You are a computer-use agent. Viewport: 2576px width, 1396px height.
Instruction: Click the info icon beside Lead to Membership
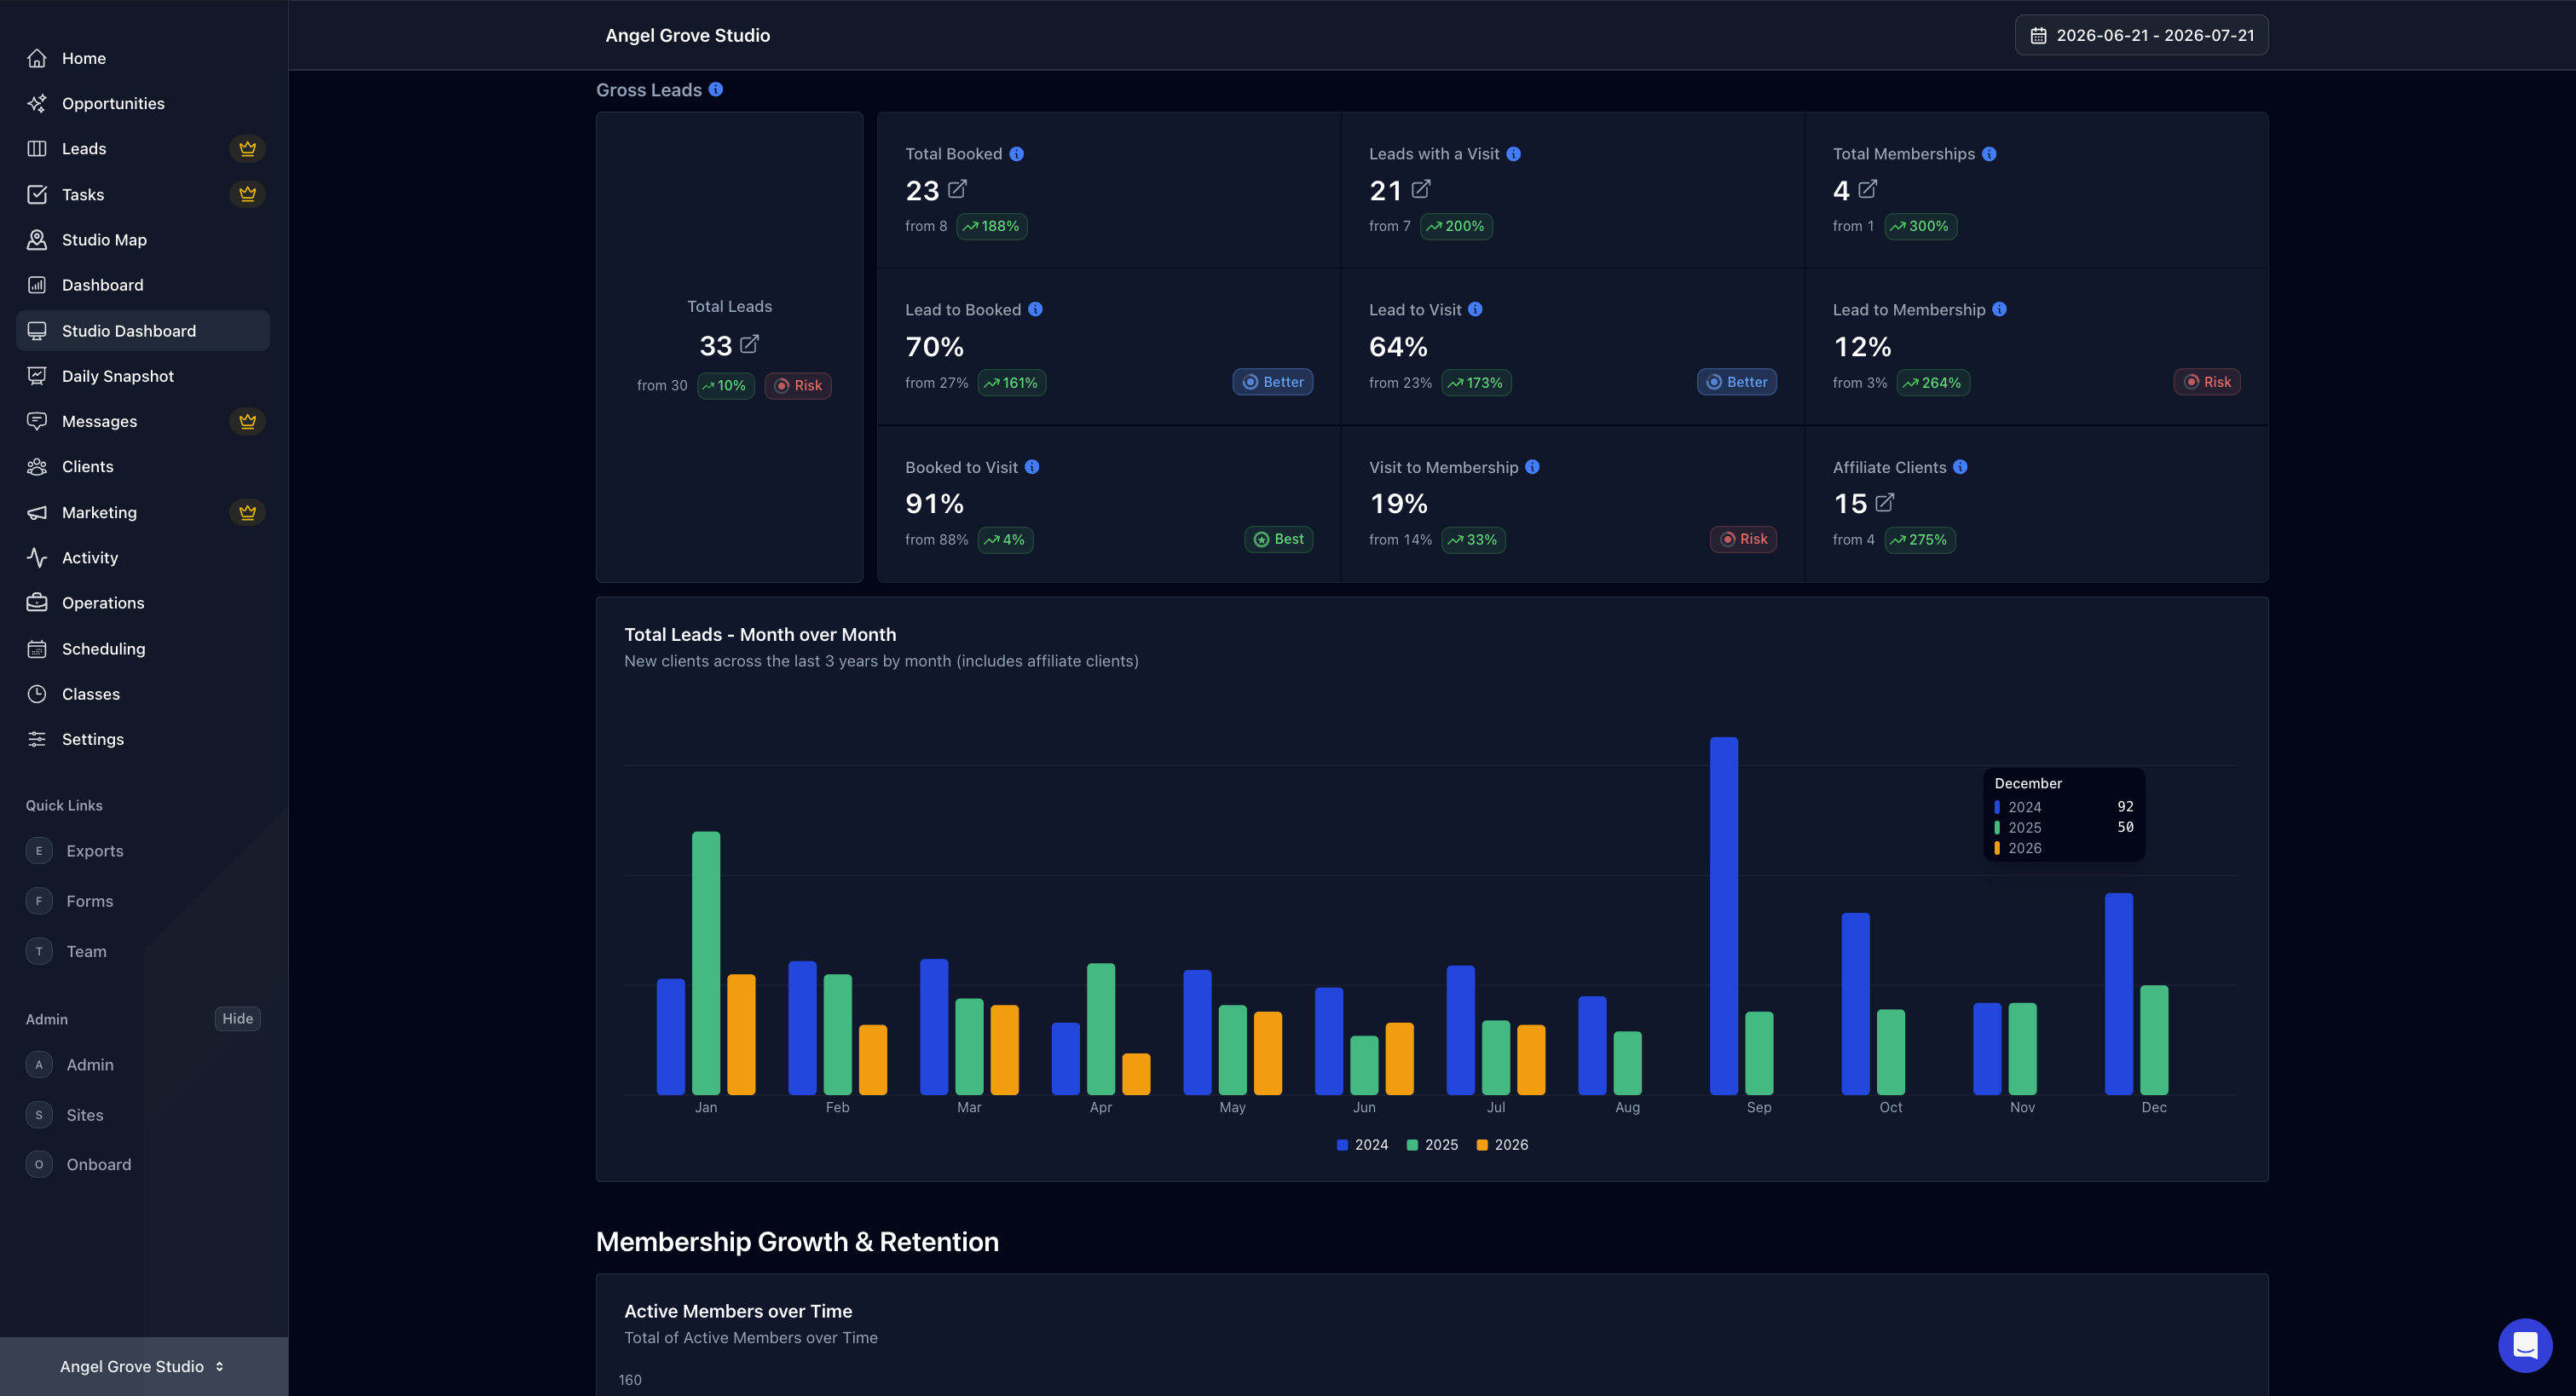tap(1999, 309)
